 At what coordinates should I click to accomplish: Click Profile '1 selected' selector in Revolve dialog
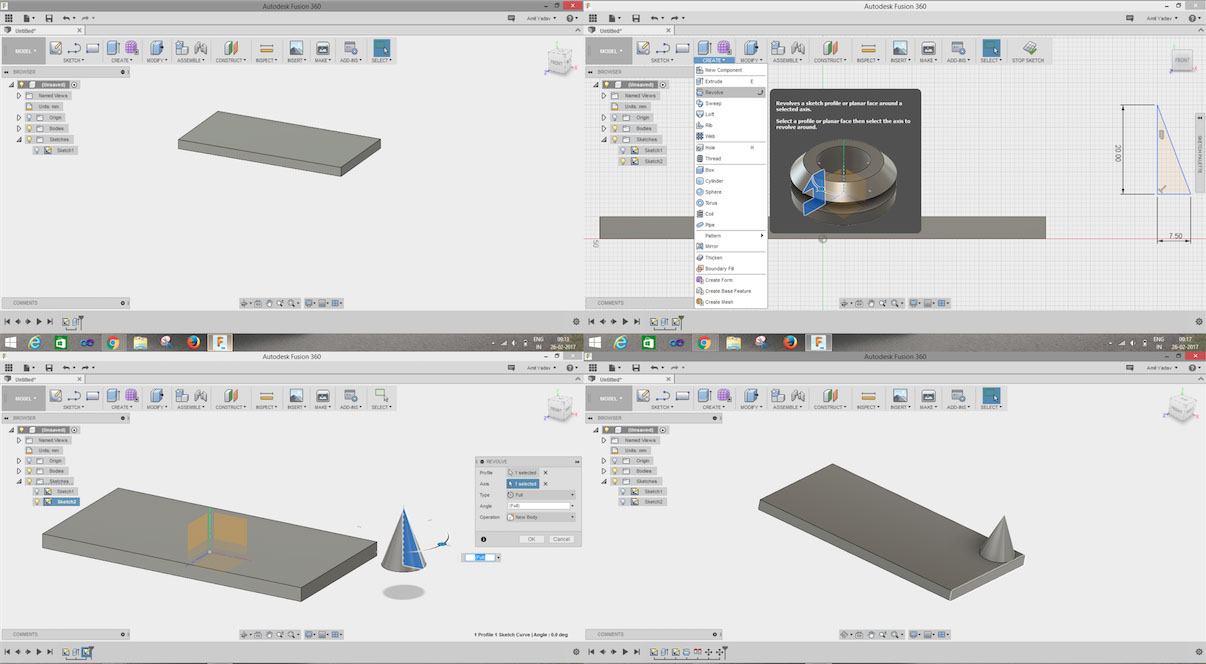click(x=523, y=472)
